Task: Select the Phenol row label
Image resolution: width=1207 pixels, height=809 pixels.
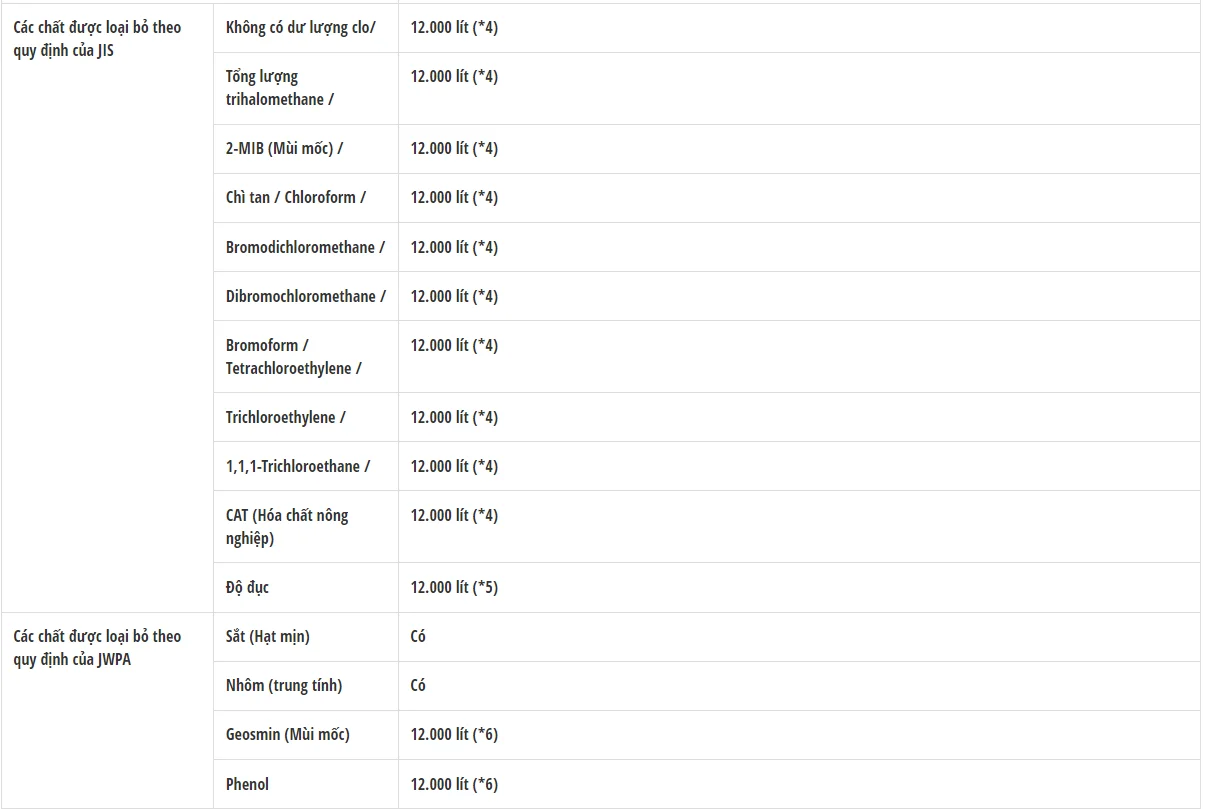Action: pos(247,785)
